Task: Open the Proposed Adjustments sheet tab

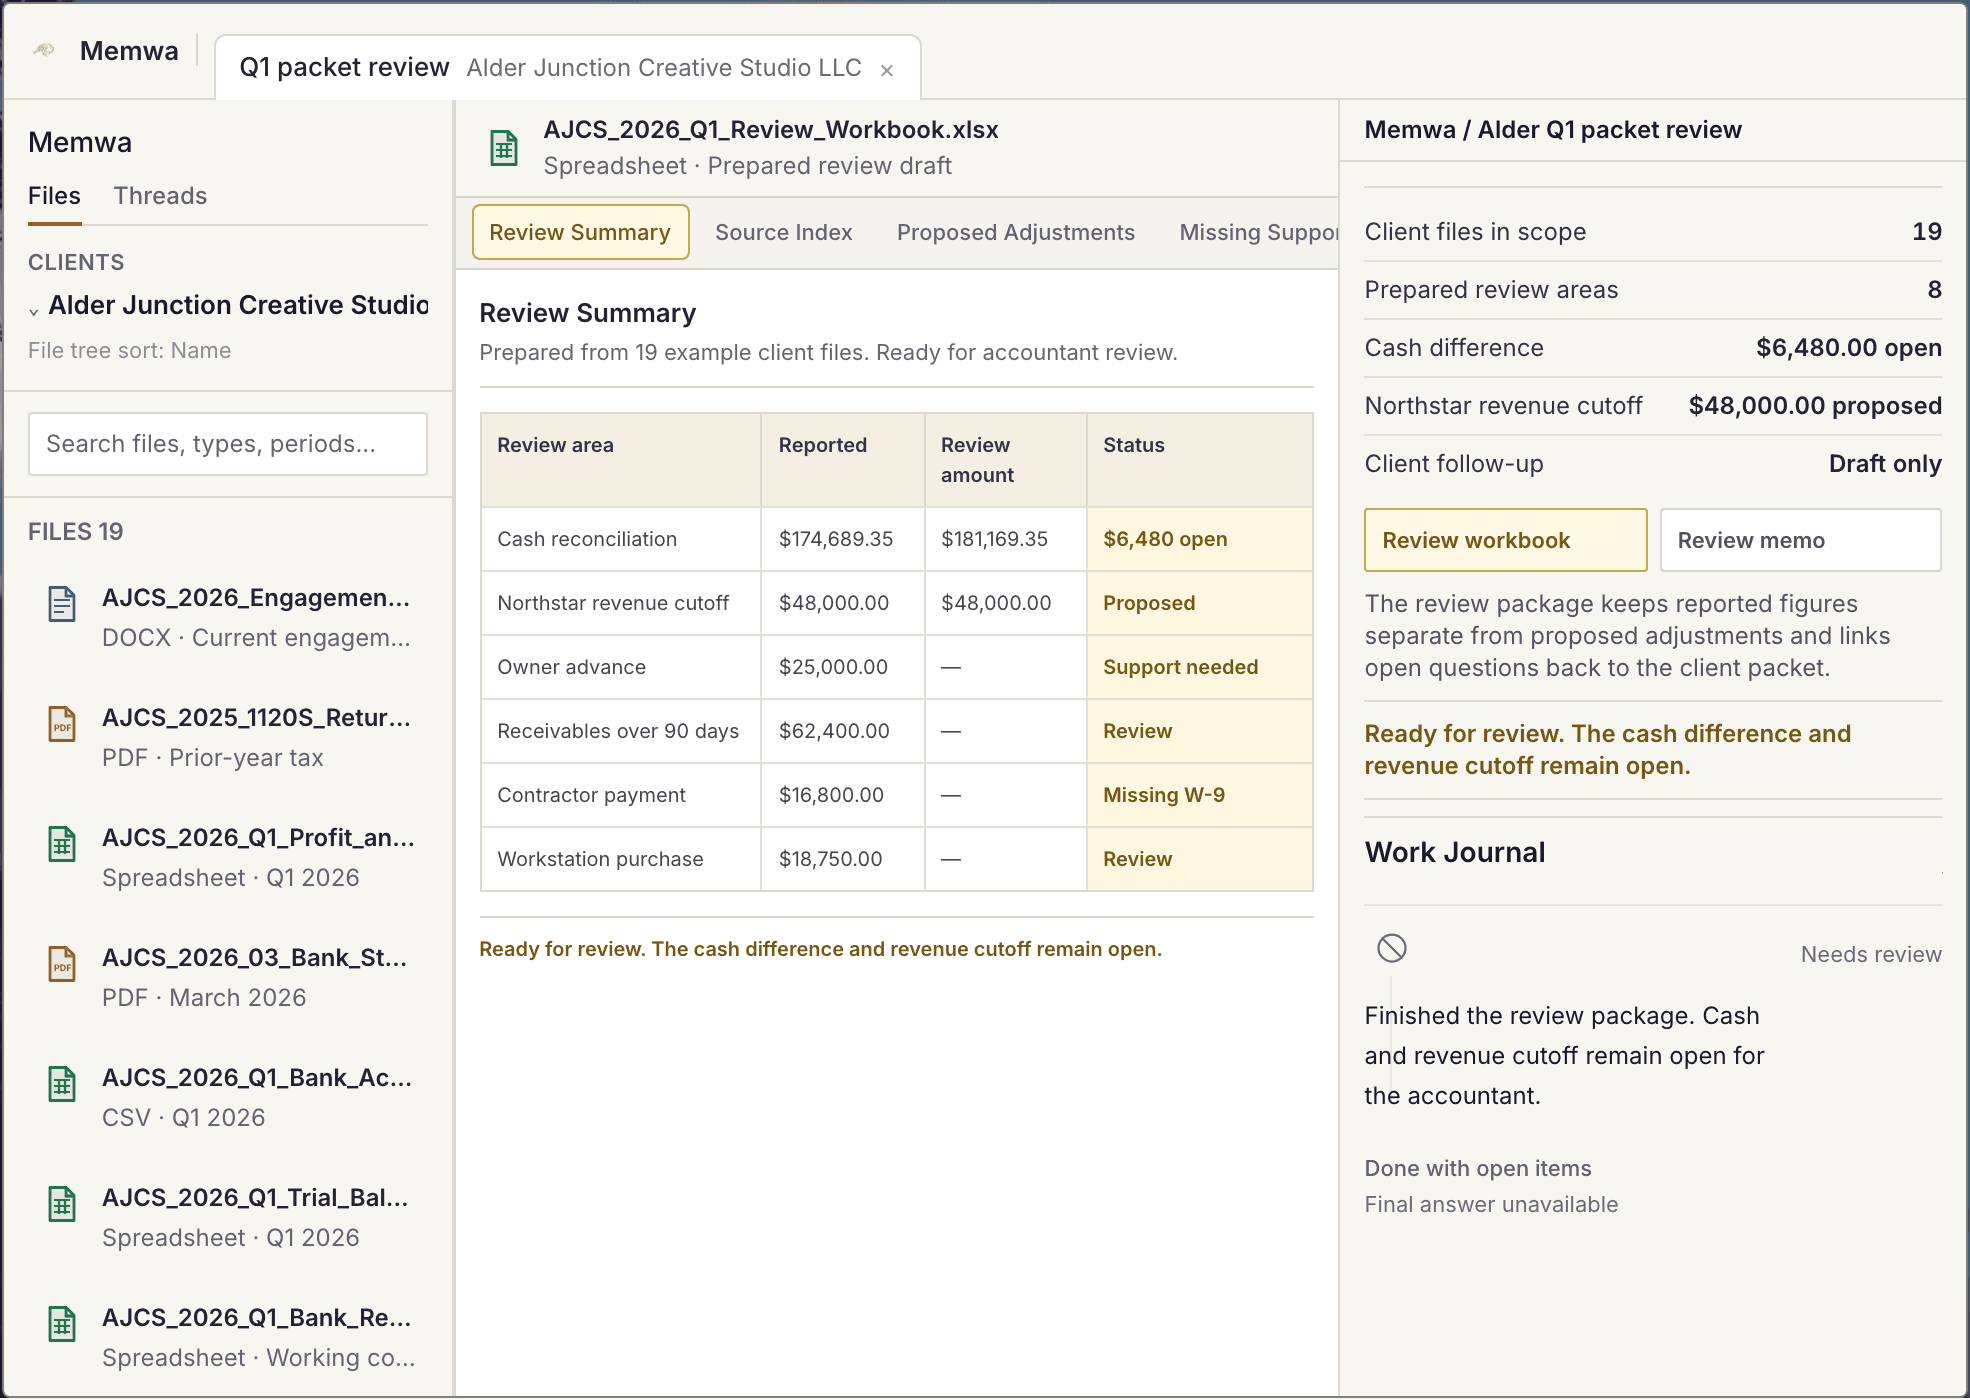Action: (x=1016, y=232)
